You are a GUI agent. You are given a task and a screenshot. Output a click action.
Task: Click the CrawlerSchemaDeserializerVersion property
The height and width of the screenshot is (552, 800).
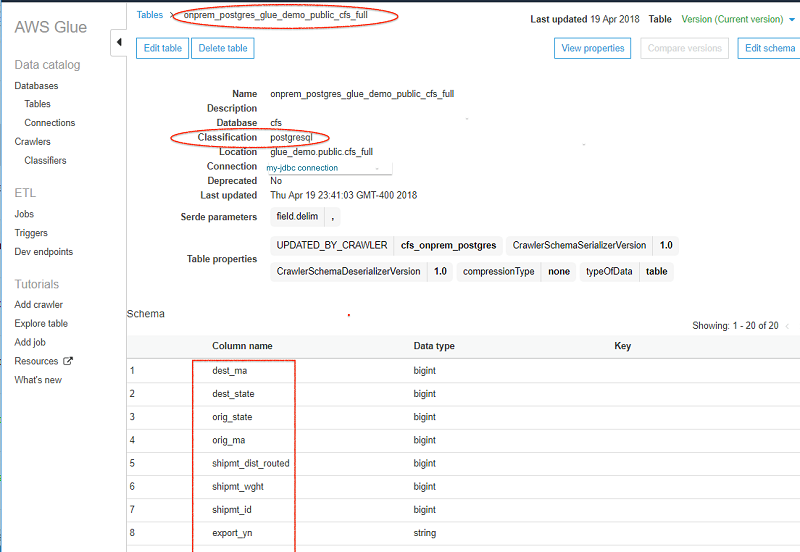click(348, 271)
